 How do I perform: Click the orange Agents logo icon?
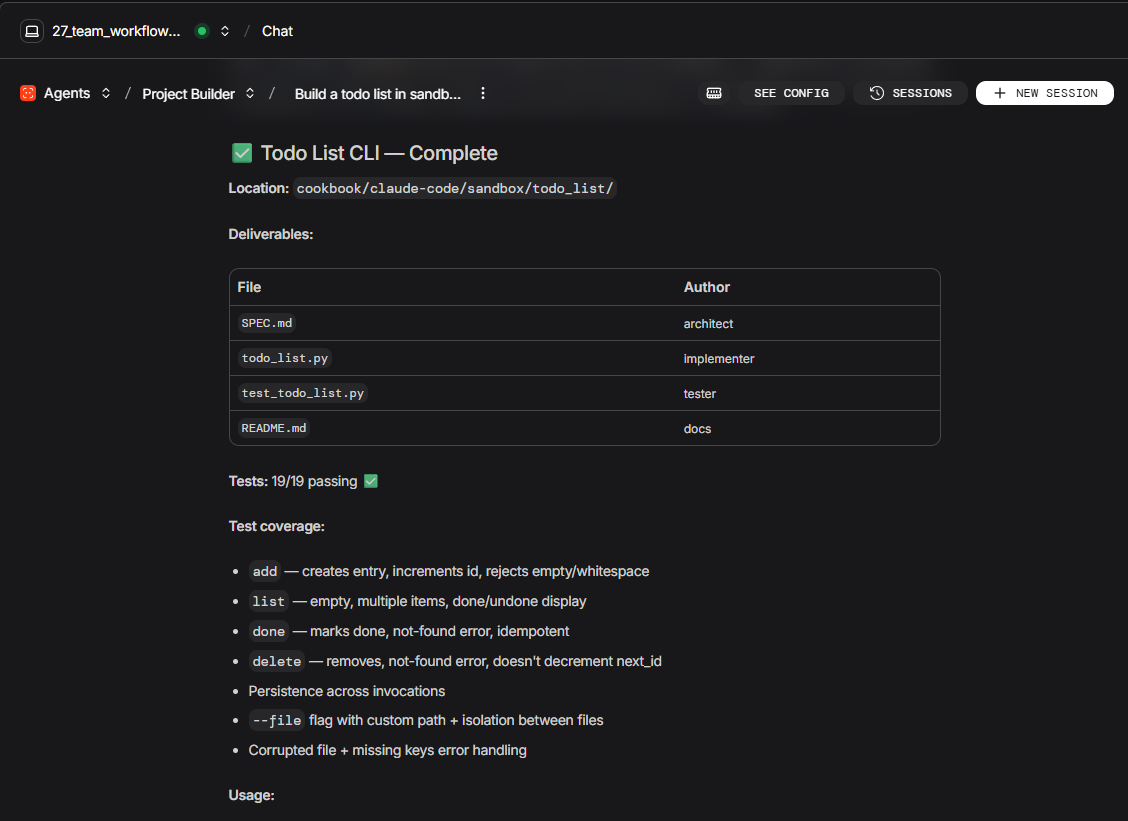point(28,94)
